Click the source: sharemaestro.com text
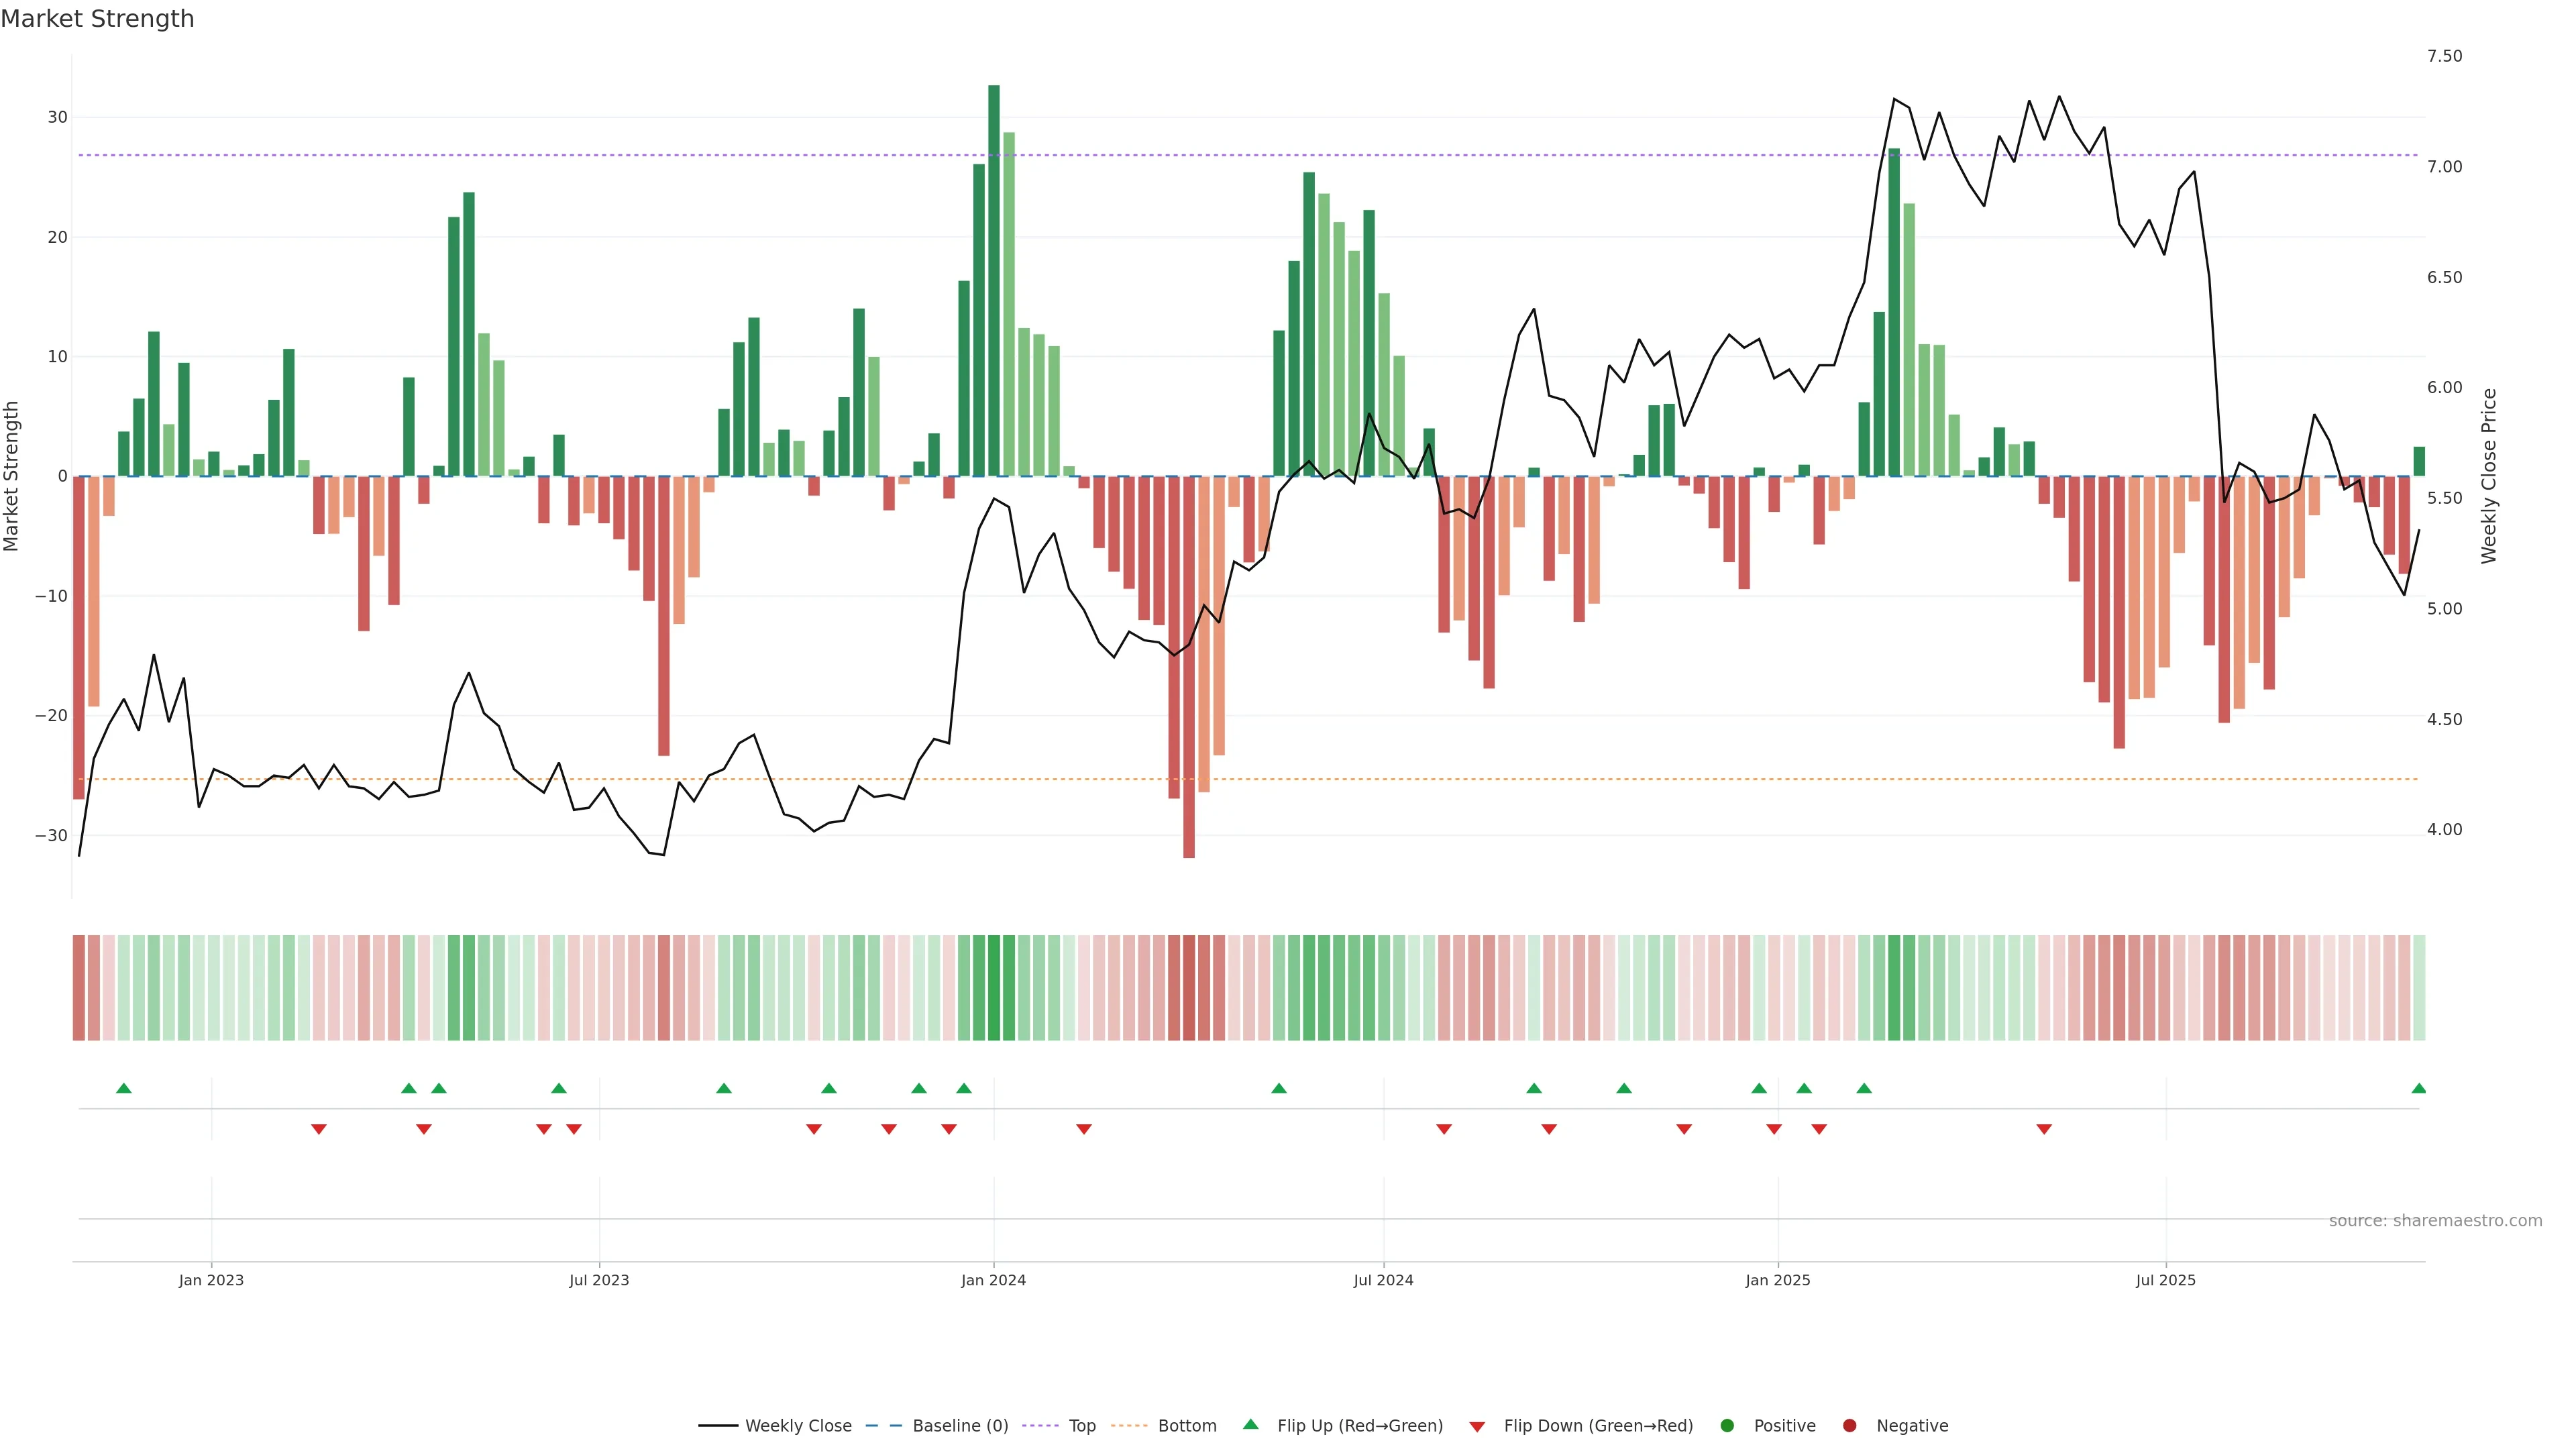2576x1449 pixels. point(2435,1221)
